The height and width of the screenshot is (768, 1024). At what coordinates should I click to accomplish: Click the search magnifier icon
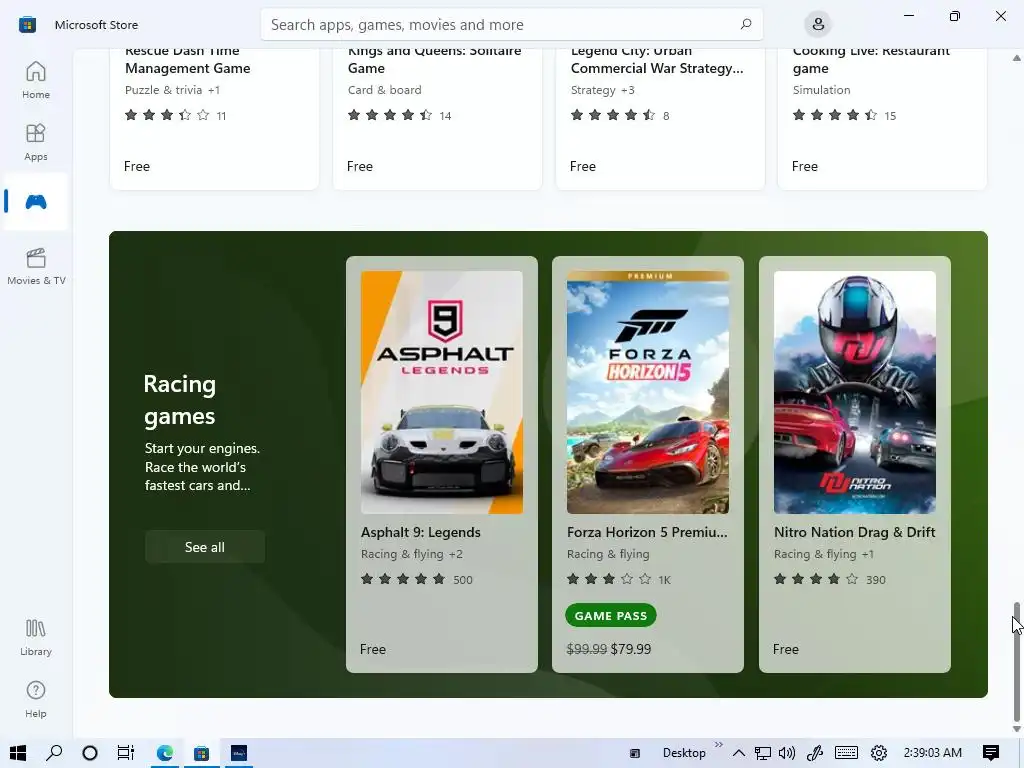(746, 24)
